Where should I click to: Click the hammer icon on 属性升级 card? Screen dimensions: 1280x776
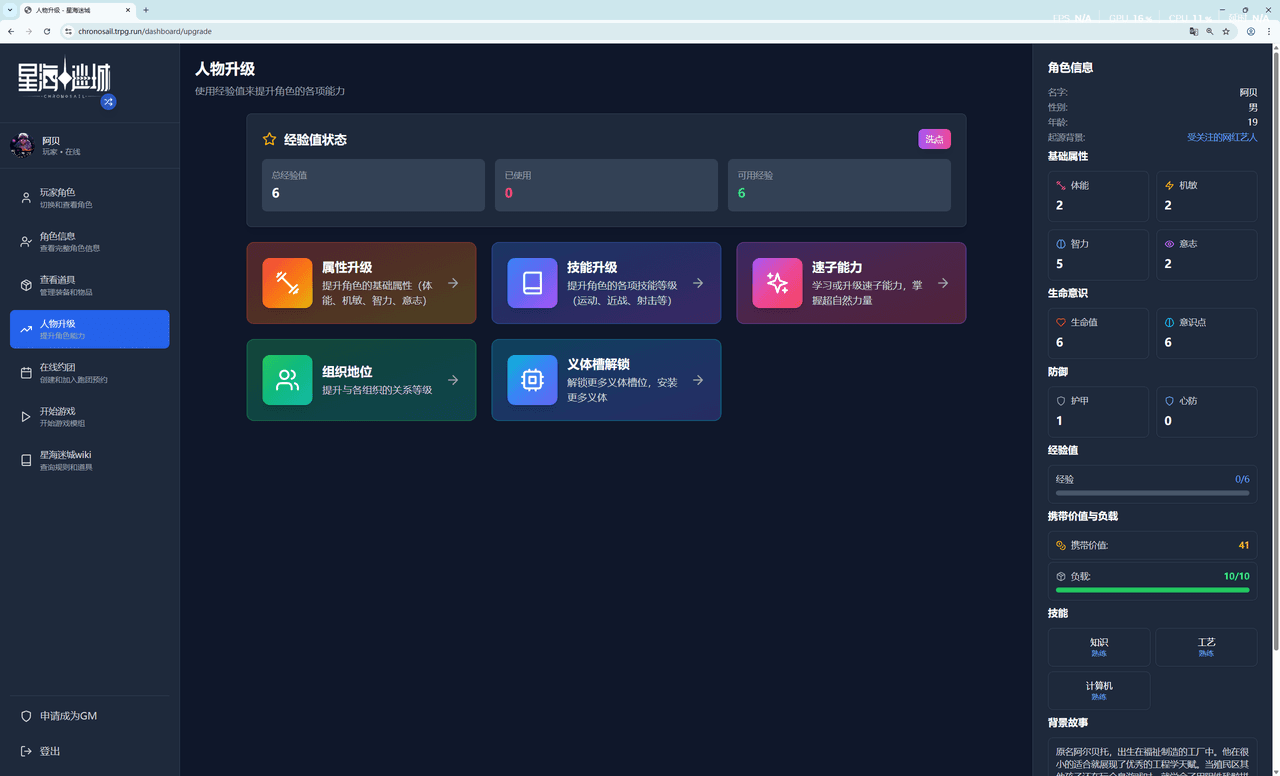click(287, 283)
